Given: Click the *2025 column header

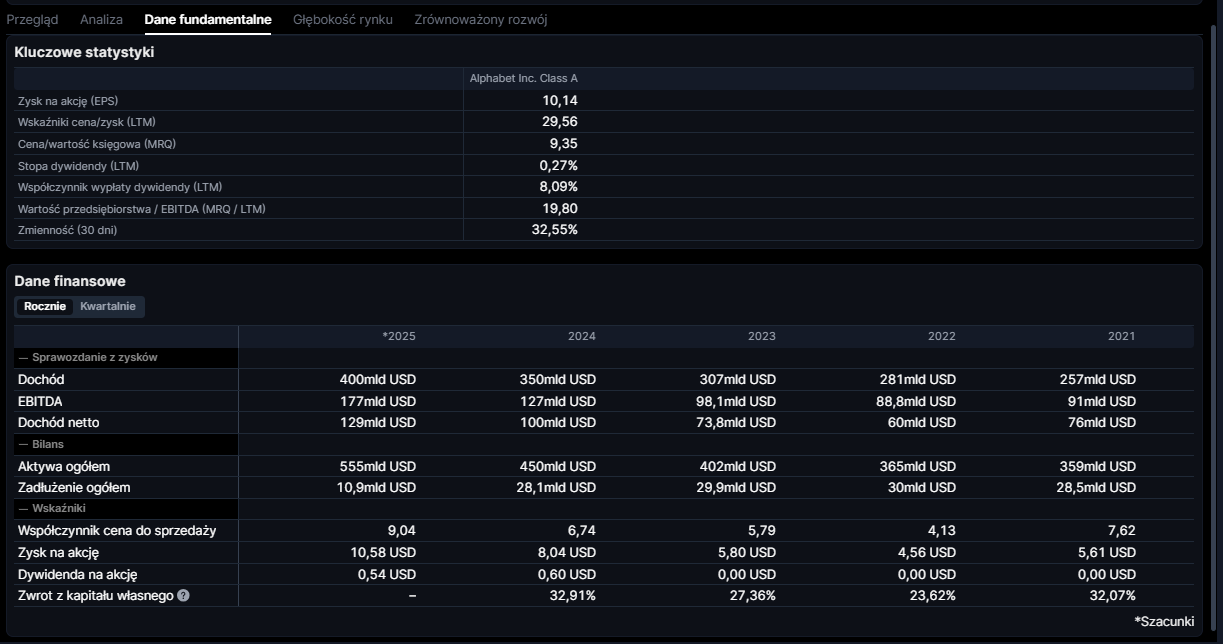Looking at the screenshot, I should pos(399,336).
